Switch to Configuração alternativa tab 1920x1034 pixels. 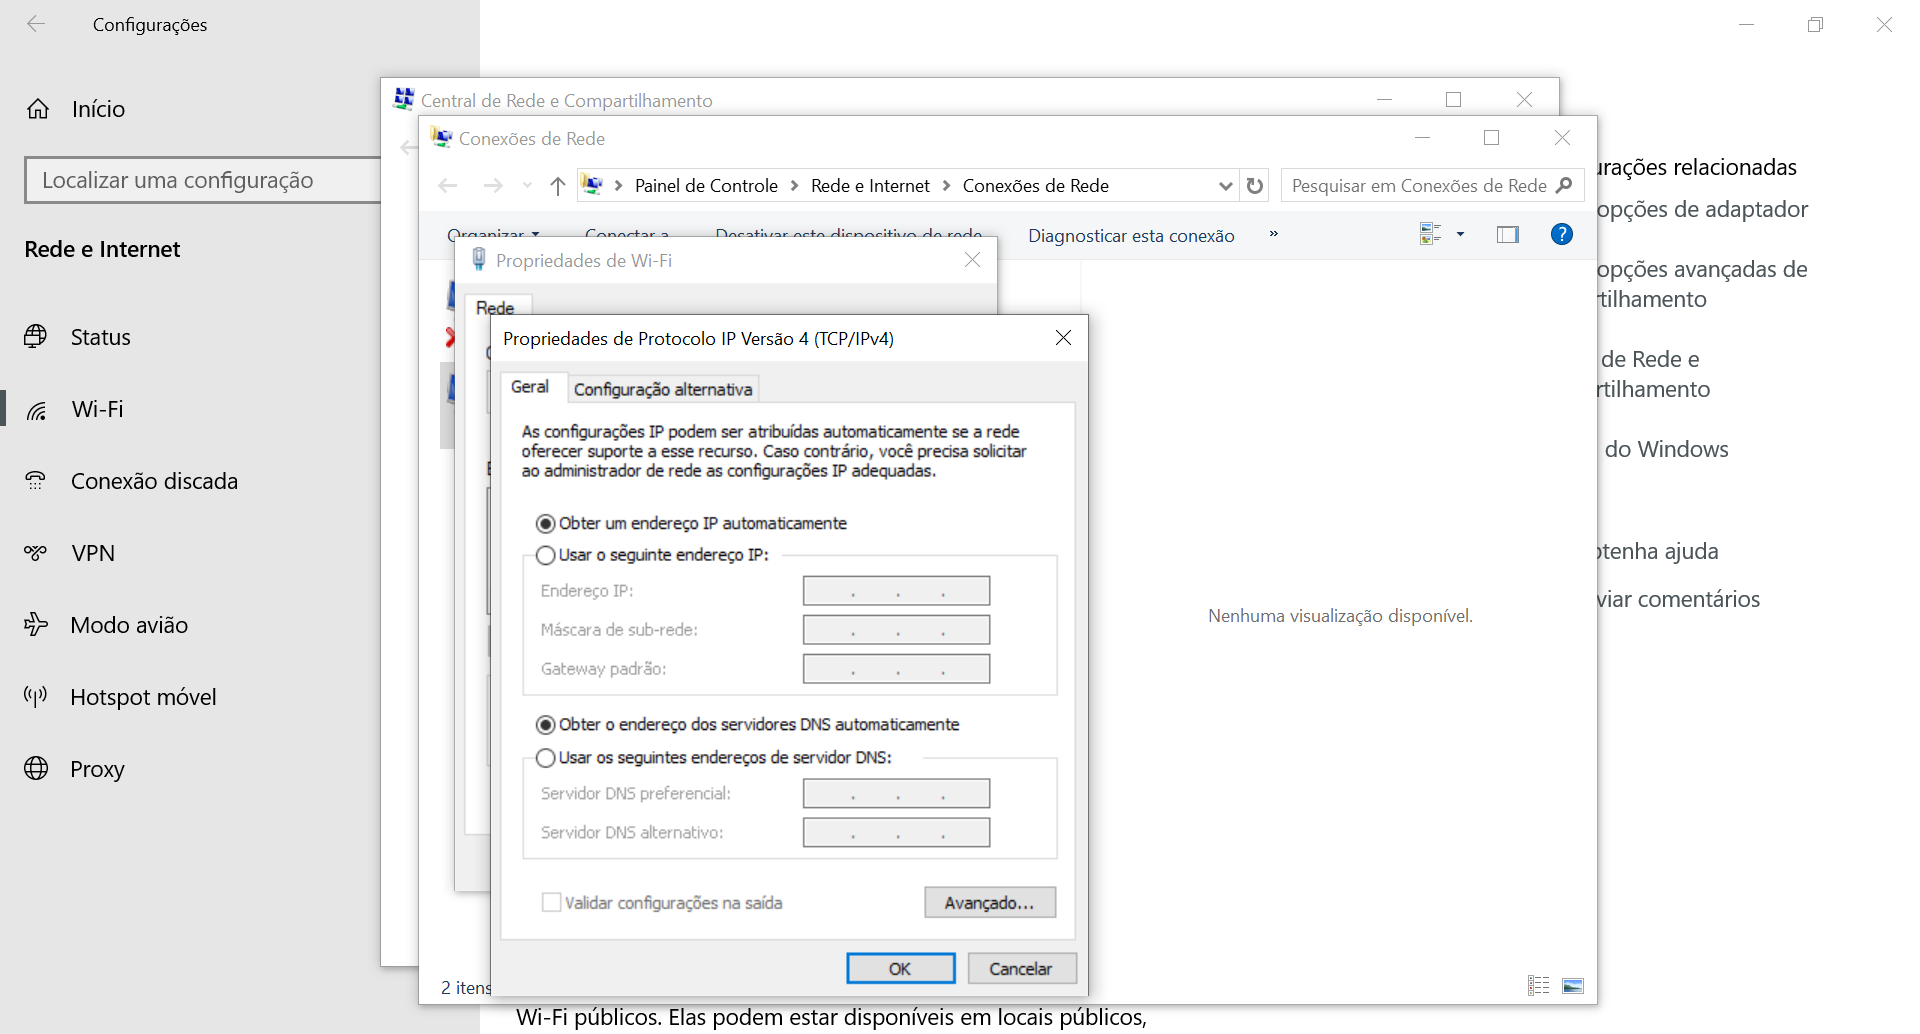tap(663, 389)
